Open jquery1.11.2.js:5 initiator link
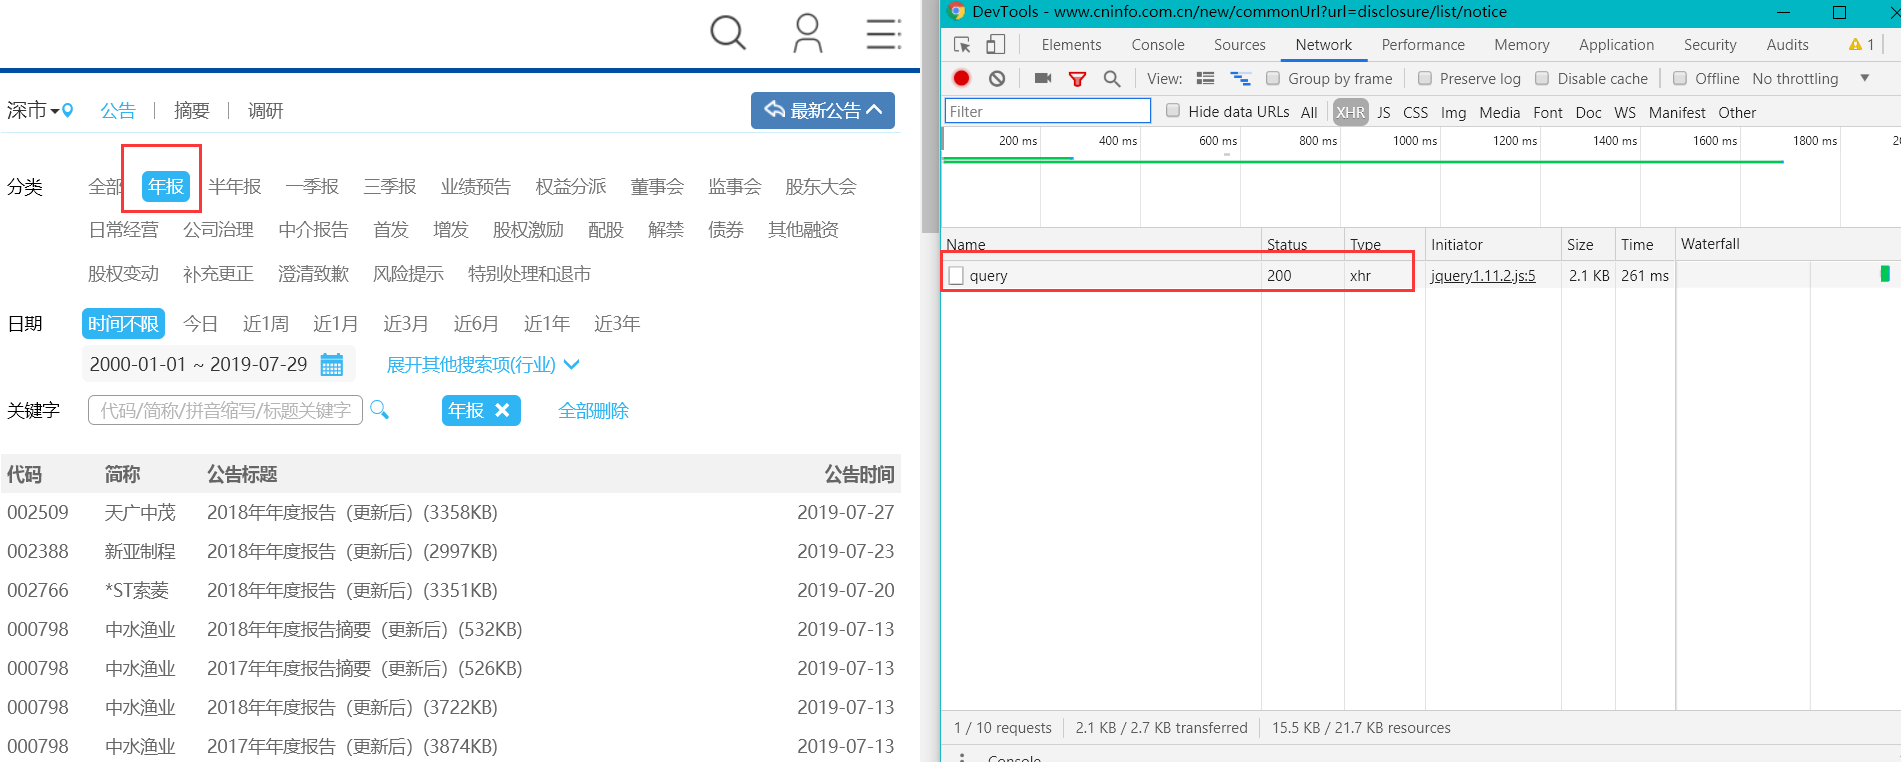This screenshot has height=762, width=1901. click(x=1483, y=276)
